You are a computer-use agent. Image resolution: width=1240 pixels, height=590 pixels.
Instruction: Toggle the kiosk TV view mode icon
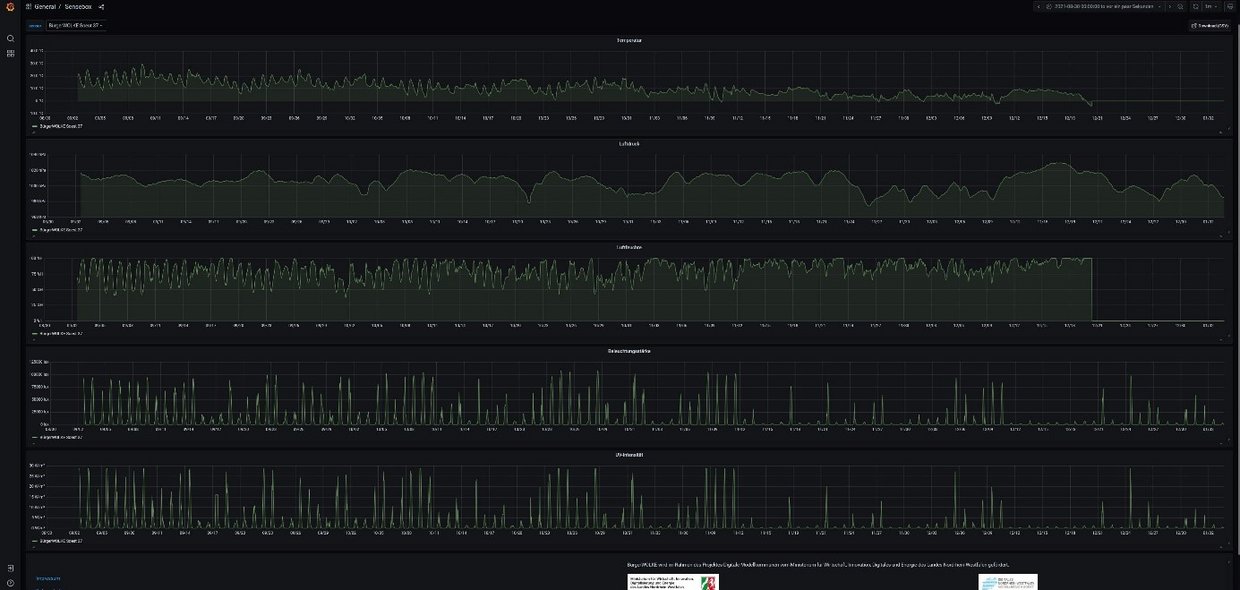click(x=1231, y=7)
